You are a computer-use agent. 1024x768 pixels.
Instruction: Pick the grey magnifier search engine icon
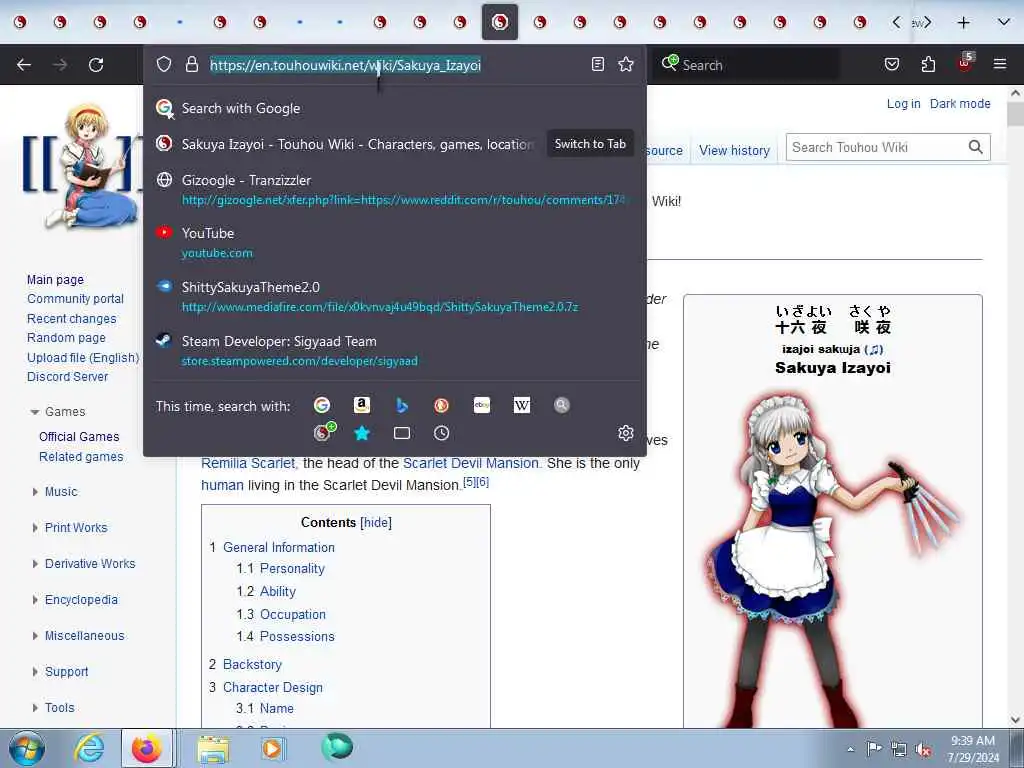pos(562,406)
